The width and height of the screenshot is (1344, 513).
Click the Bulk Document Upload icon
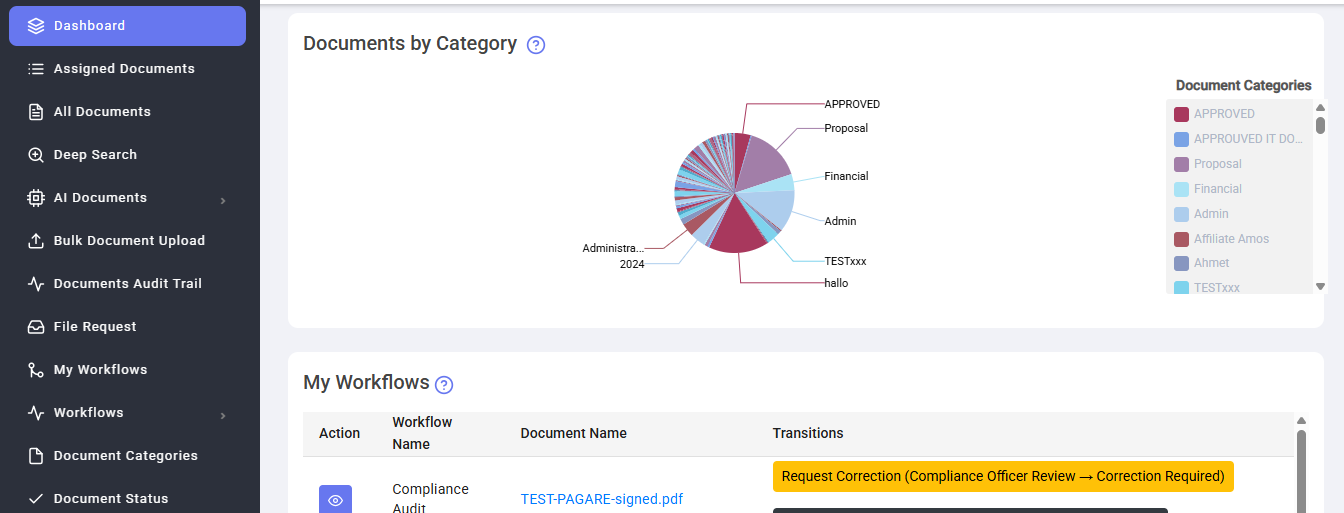(x=36, y=241)
